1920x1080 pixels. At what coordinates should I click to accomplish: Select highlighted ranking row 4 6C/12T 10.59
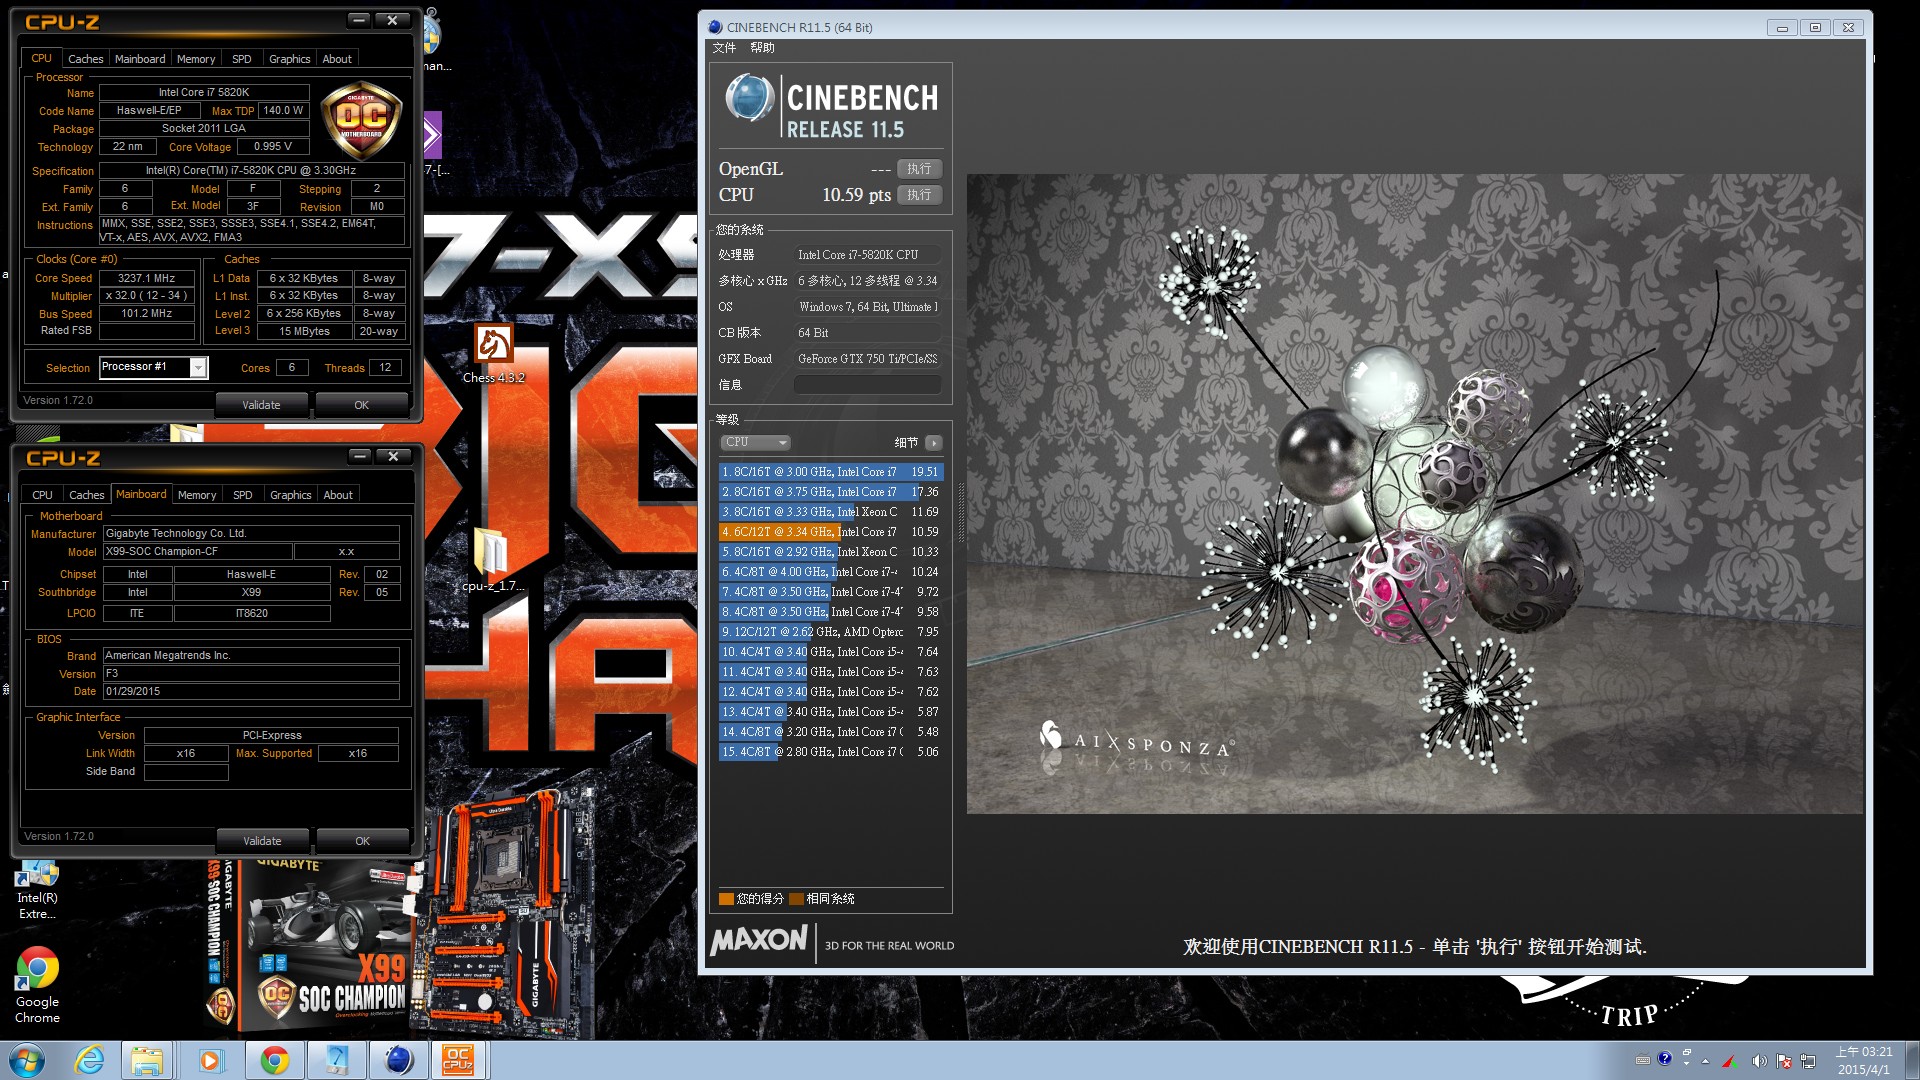831,532
